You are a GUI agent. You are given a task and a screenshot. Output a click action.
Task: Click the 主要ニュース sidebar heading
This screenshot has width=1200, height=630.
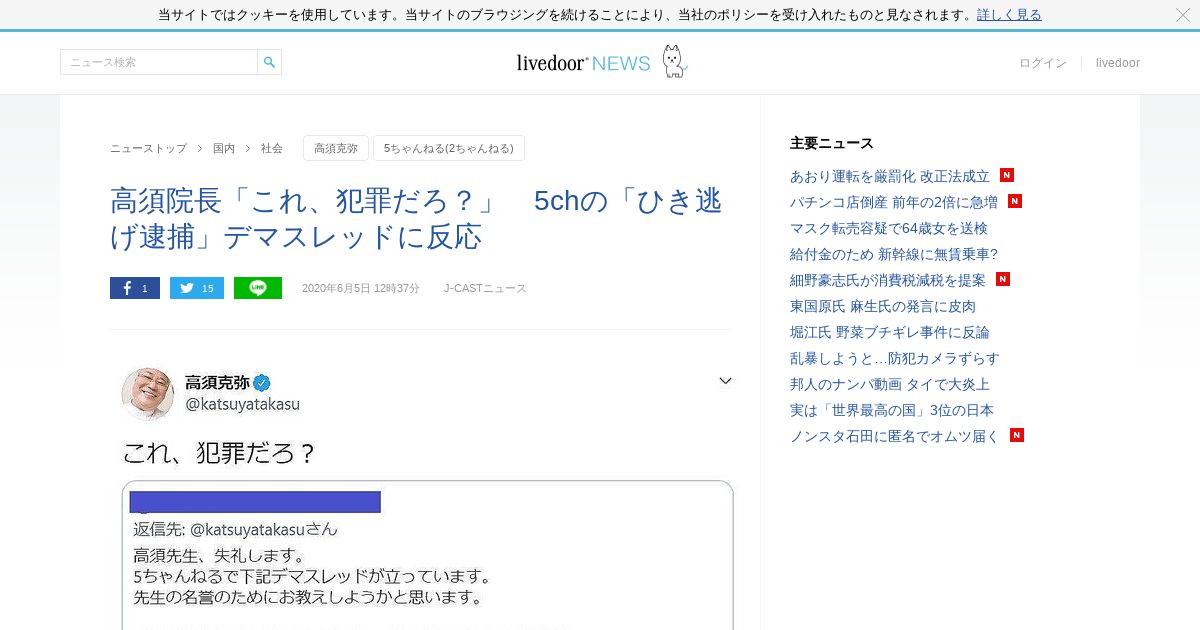tap(832, 143)
